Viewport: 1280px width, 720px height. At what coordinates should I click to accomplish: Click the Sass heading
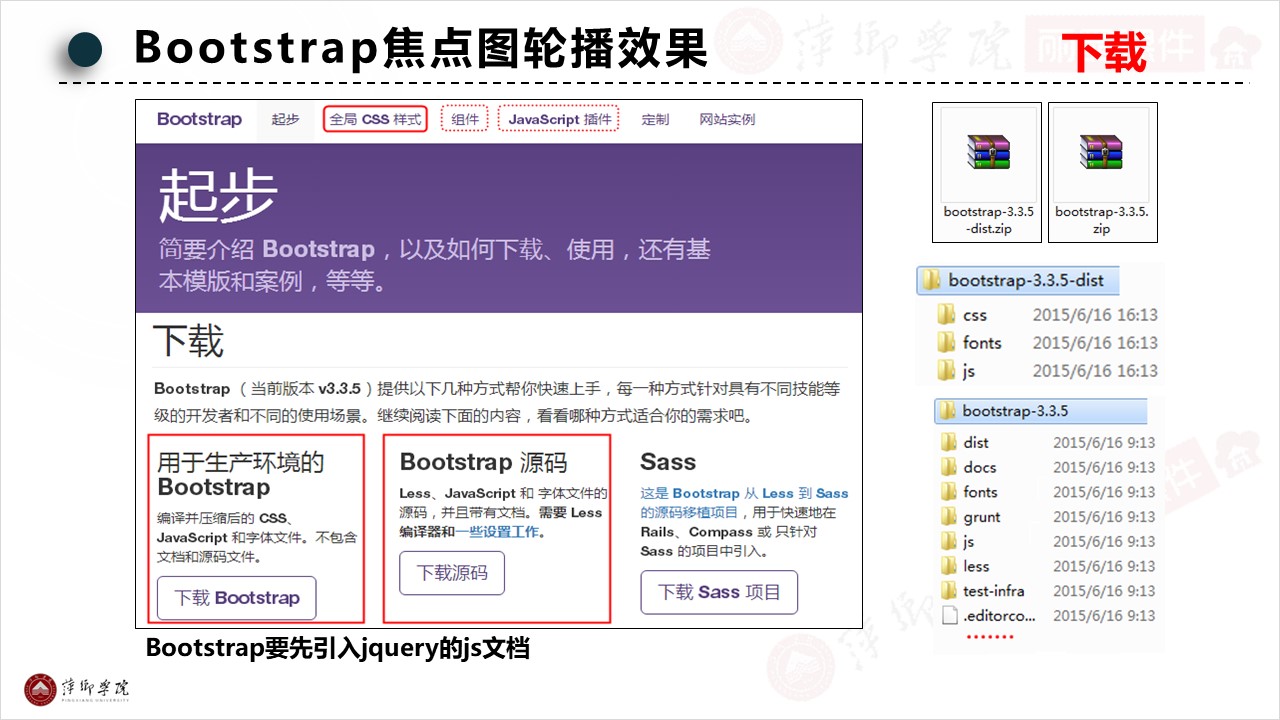click(x=668, y=462)
